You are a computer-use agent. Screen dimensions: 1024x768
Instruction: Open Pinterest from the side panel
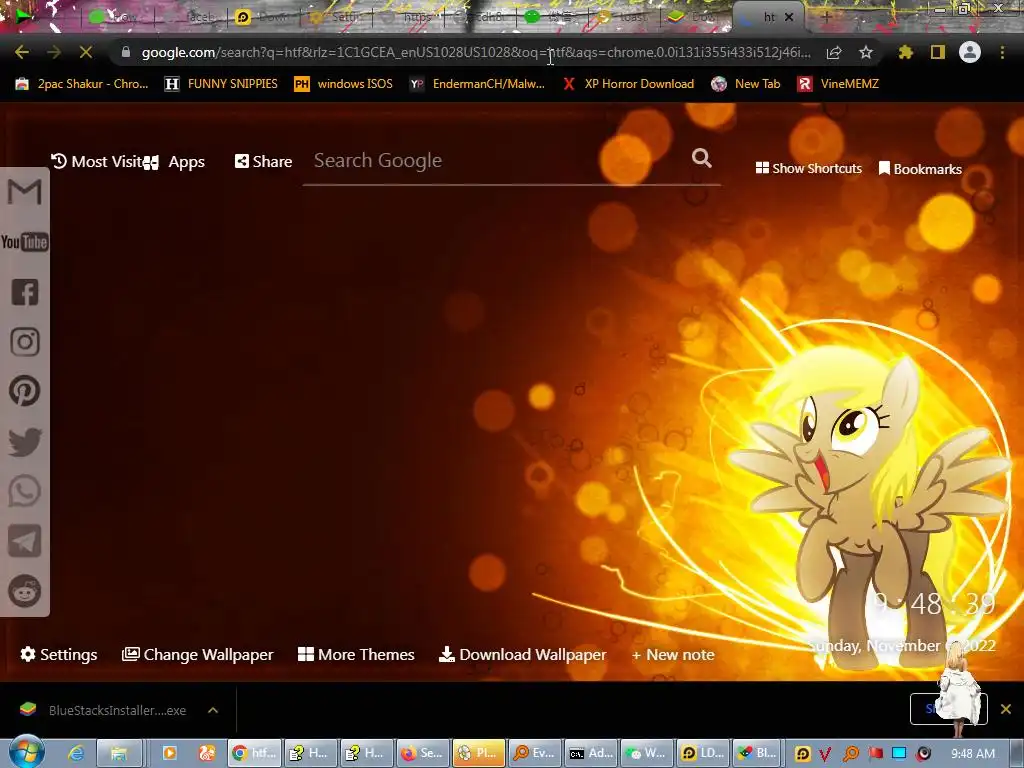(x=25, y=391)
